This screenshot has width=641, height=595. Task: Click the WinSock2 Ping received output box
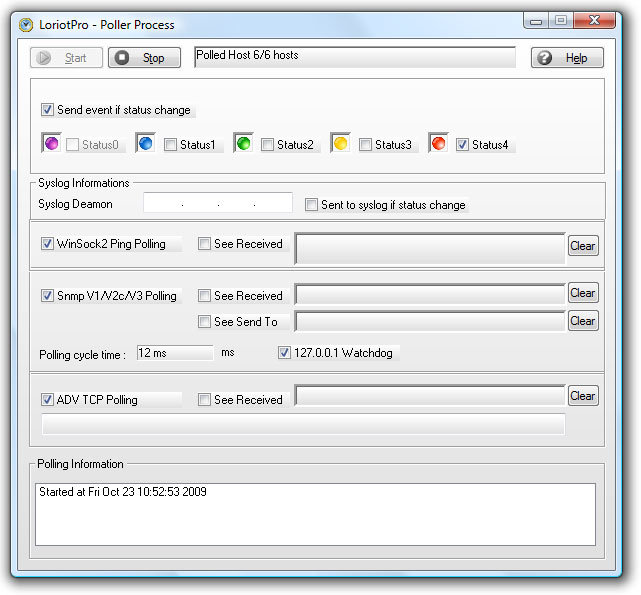click(x=430, y=249)
